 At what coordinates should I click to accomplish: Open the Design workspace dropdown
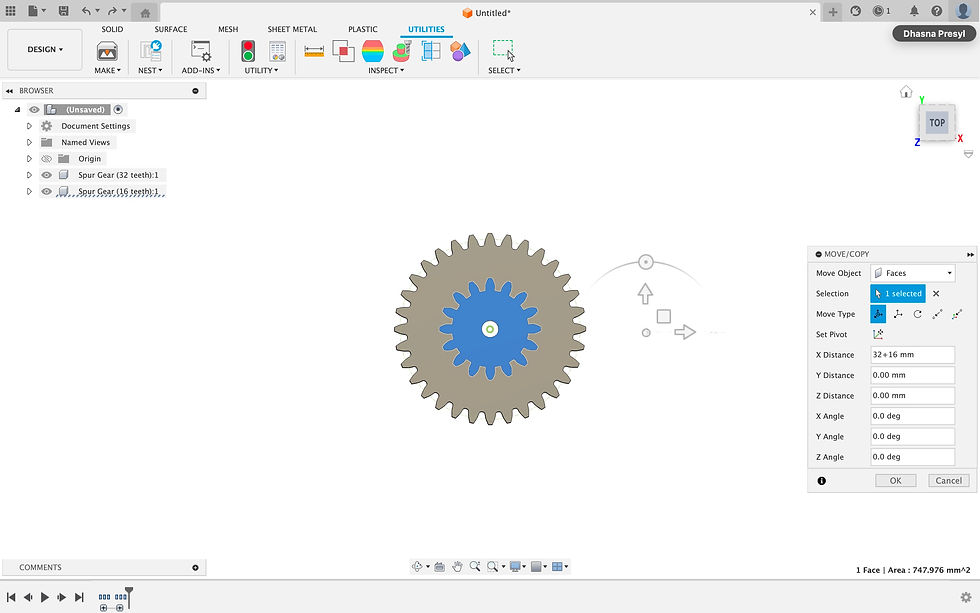tap(45, 49)
